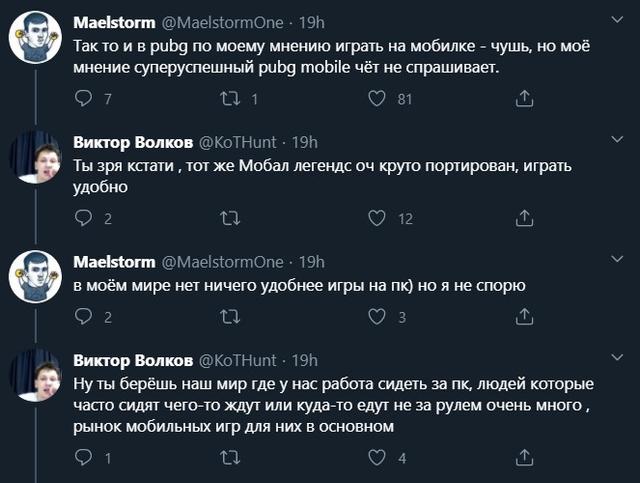Like the tweet with 3 likes
640x483 pixels.
click(x=377, y=317)
